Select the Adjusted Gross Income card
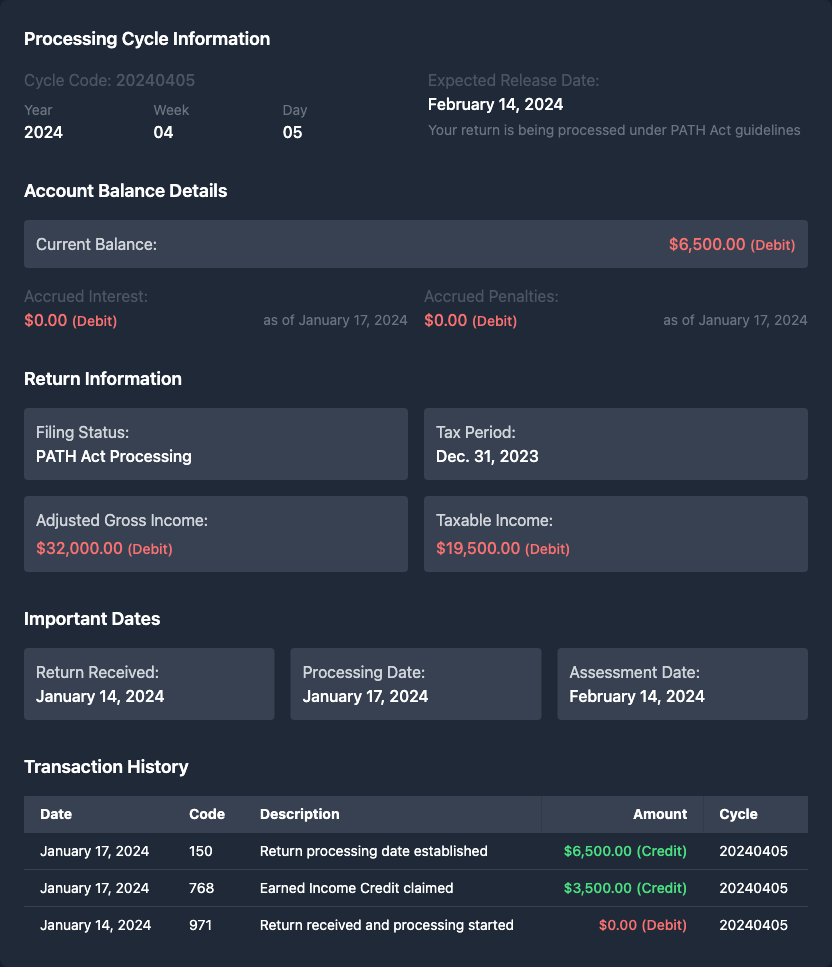The width and height of the screenshot is (832, 967). click(x=216, y=534)
